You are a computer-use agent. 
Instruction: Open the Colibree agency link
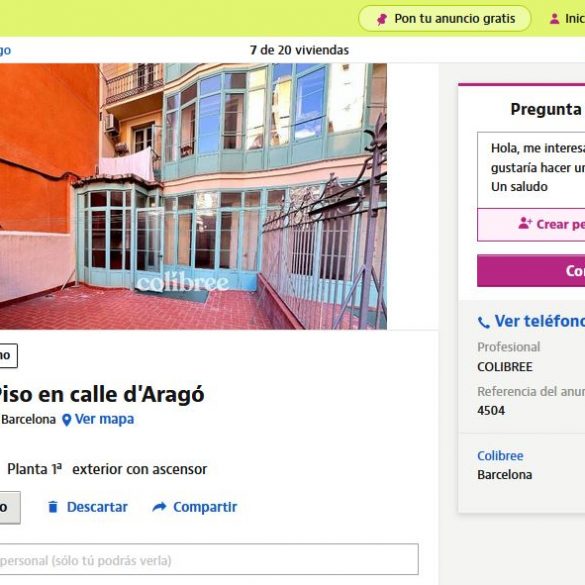click(500, 456)
